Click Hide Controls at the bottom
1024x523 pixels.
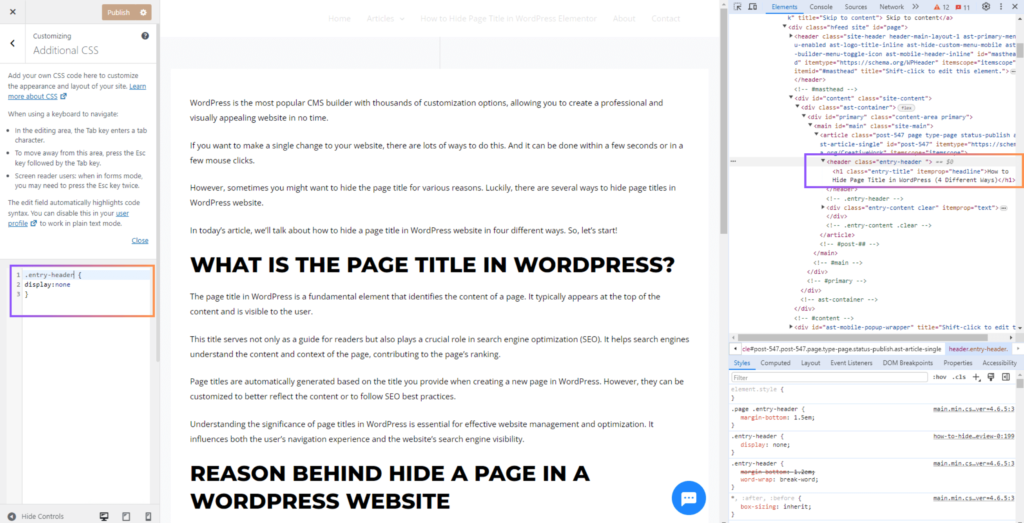click(36, 516)
